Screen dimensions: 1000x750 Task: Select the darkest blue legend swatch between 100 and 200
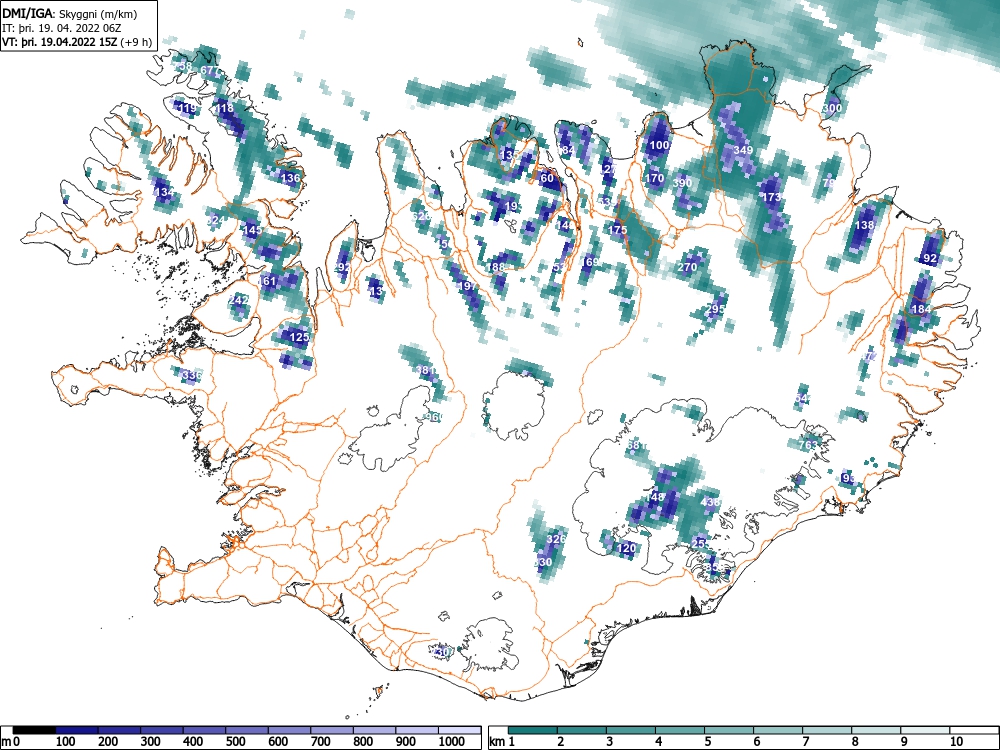77,730
